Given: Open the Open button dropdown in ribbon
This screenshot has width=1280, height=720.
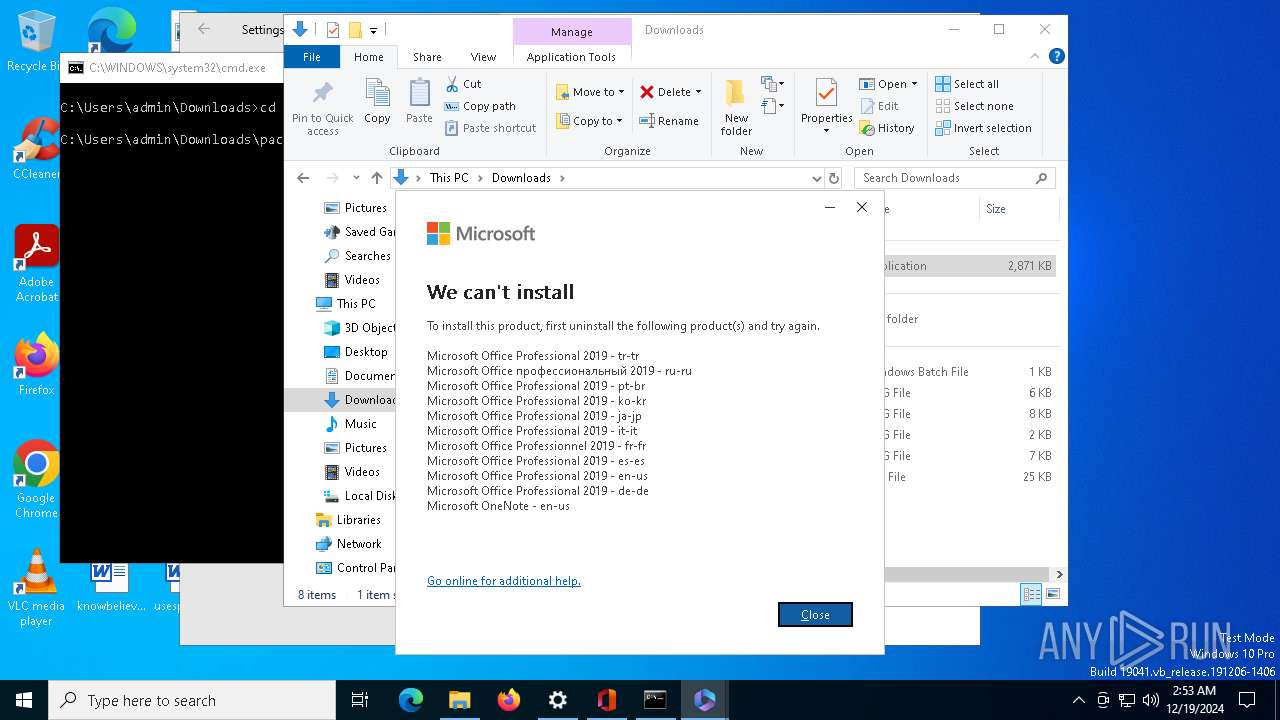Looking at the screenshot, I should pos(914,84).
